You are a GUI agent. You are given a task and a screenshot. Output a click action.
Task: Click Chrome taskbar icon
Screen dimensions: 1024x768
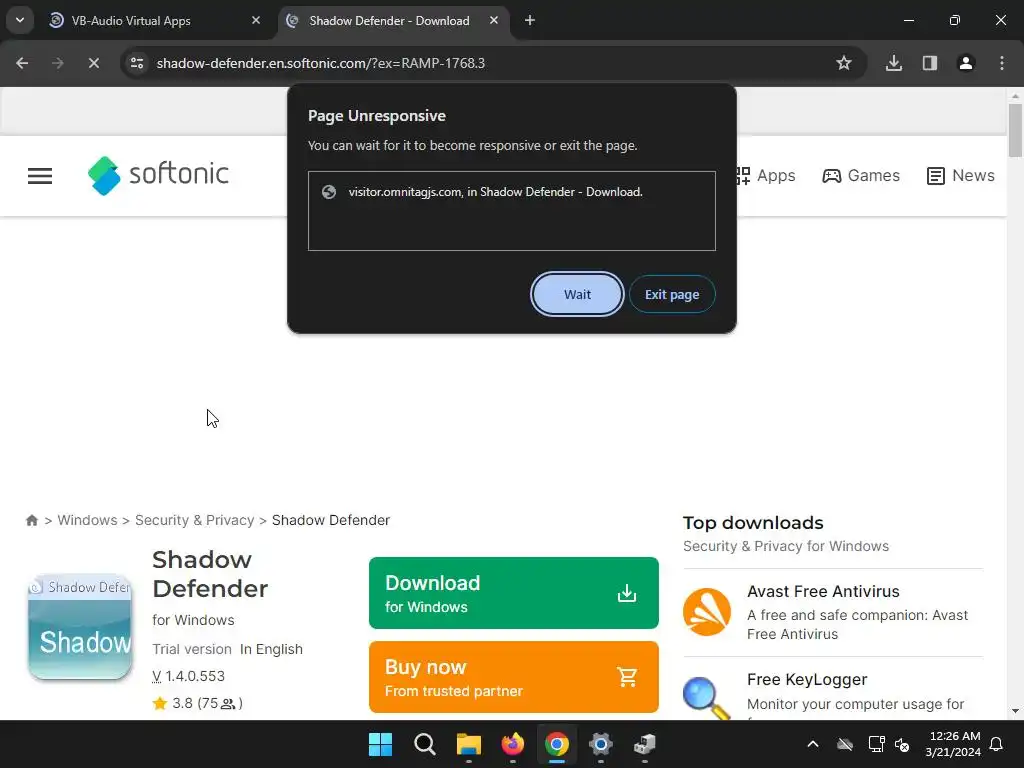(556, 744)
